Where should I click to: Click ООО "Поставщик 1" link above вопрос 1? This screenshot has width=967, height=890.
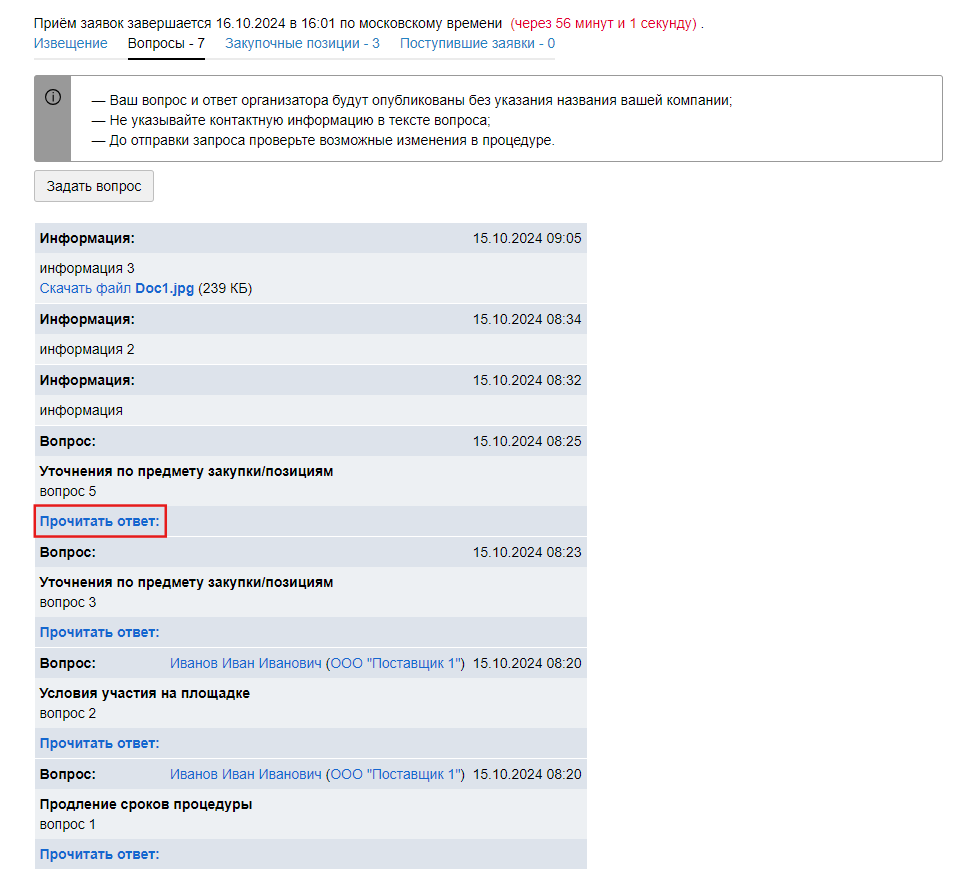tap(395, 774)
